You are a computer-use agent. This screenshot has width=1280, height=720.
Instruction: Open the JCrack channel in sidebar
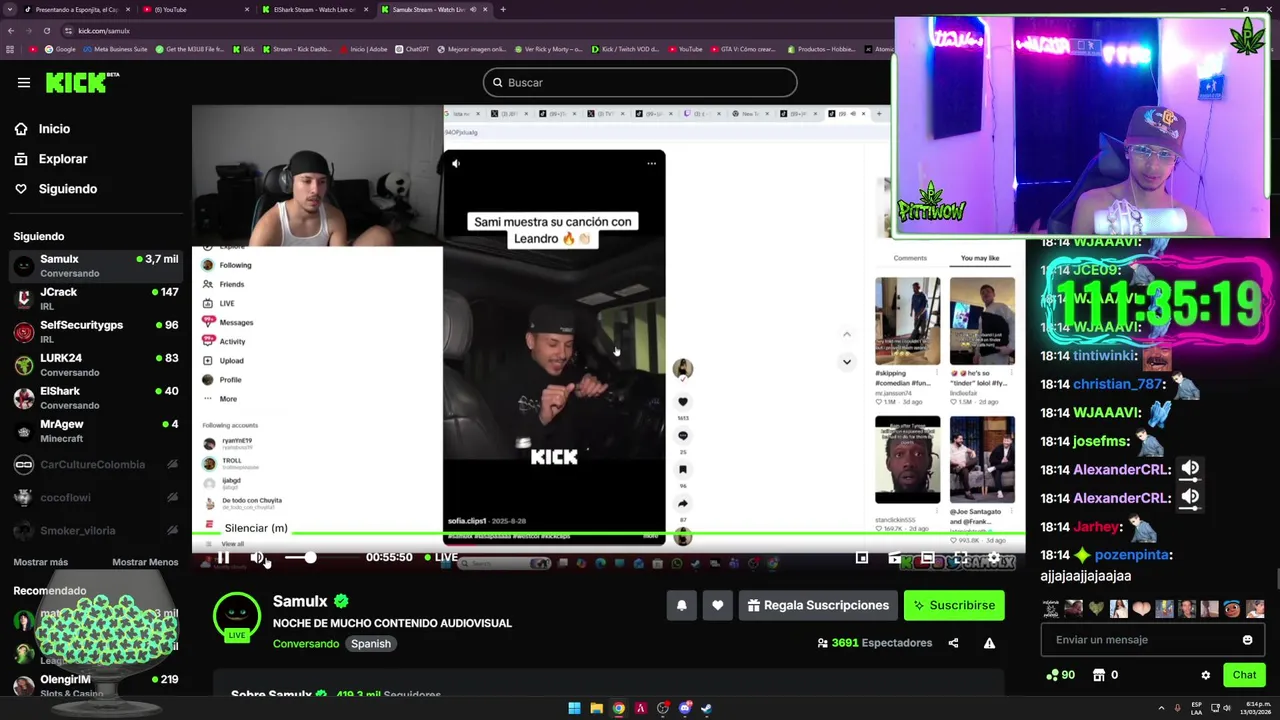click(x=96, y=299)
